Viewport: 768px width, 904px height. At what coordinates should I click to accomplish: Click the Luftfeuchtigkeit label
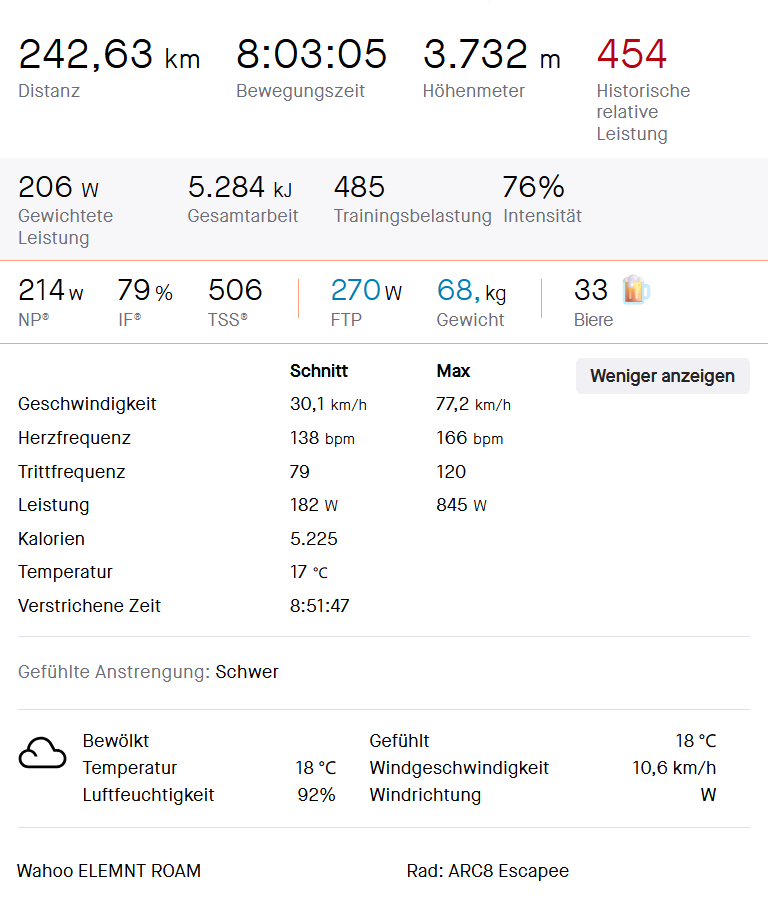click(148, 795)
